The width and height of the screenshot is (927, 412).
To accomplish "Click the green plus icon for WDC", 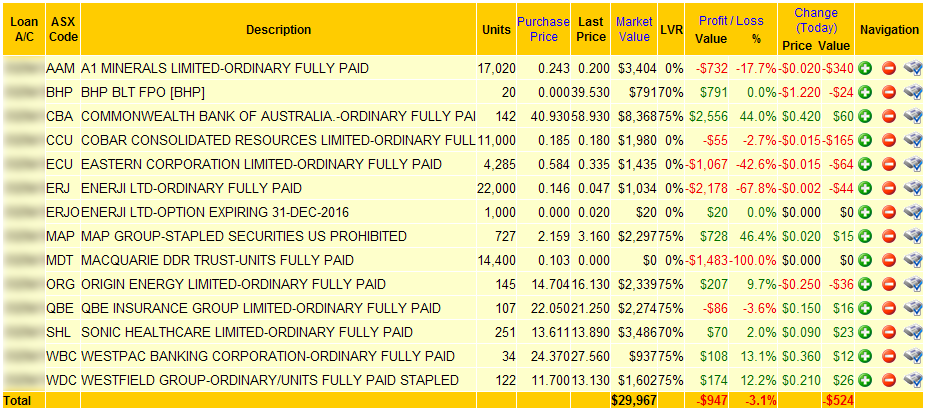I will [866, 379].
